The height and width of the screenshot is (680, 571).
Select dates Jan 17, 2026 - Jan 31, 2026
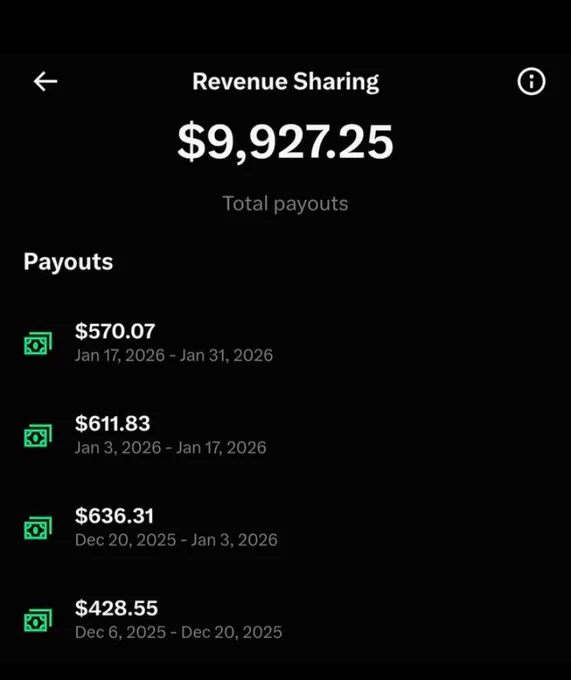pos(174,356)
